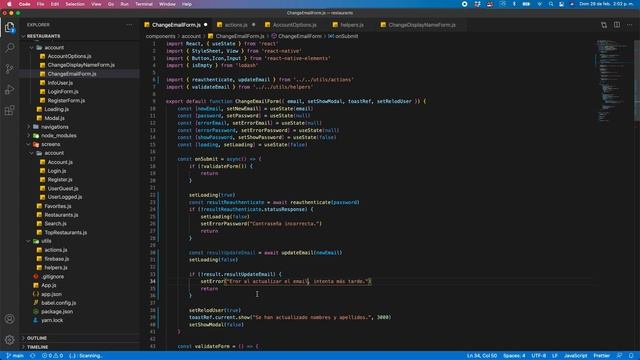
Task: Change encoding via UTF-8 status item
Action: point(538,356)
